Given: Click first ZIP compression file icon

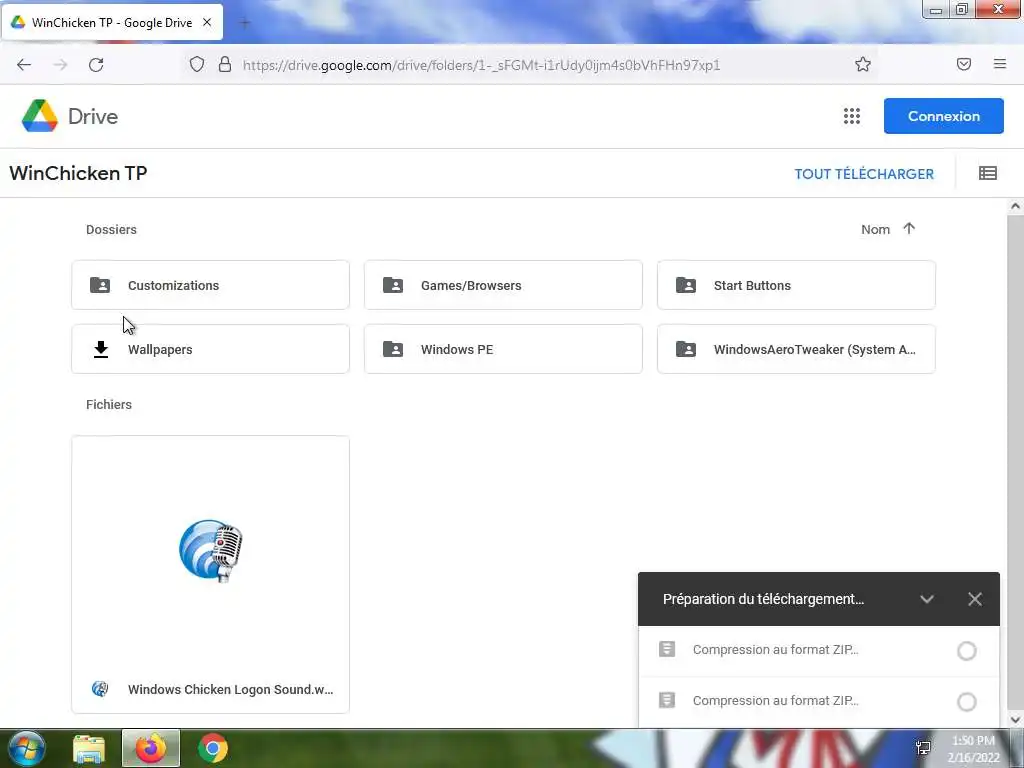Looking at the screenshot, I should tap(667, 649).
